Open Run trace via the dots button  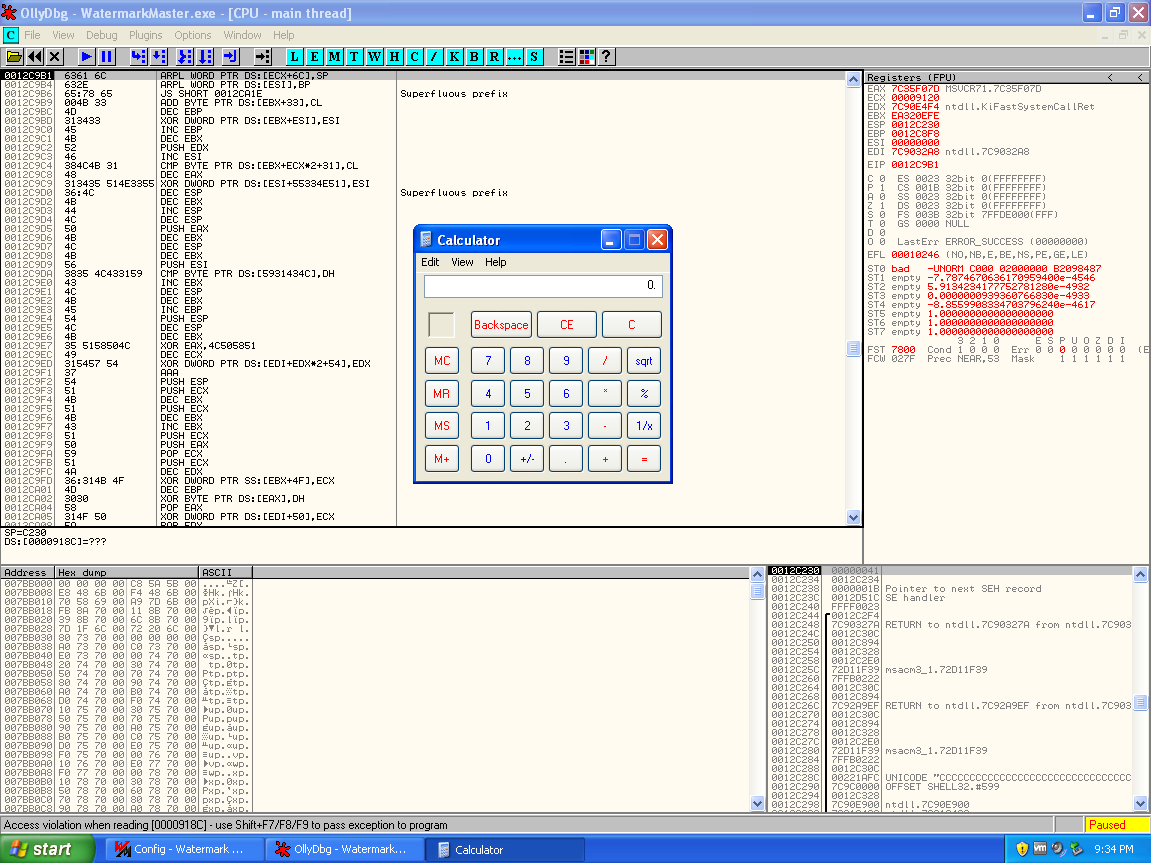[x=515, y=57]
